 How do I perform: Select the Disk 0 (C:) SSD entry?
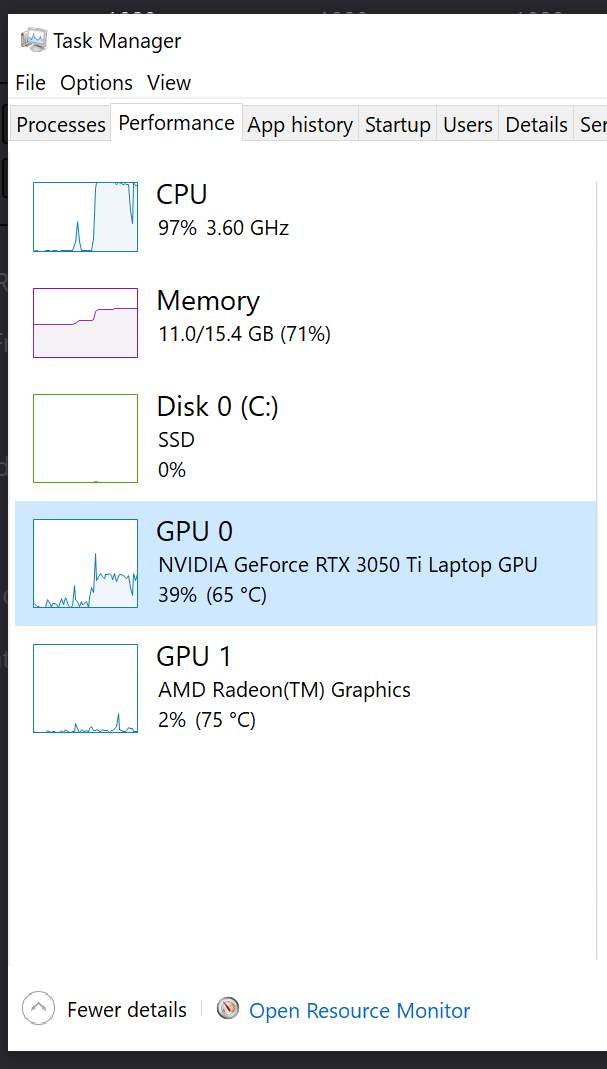[x=306, y=438]
